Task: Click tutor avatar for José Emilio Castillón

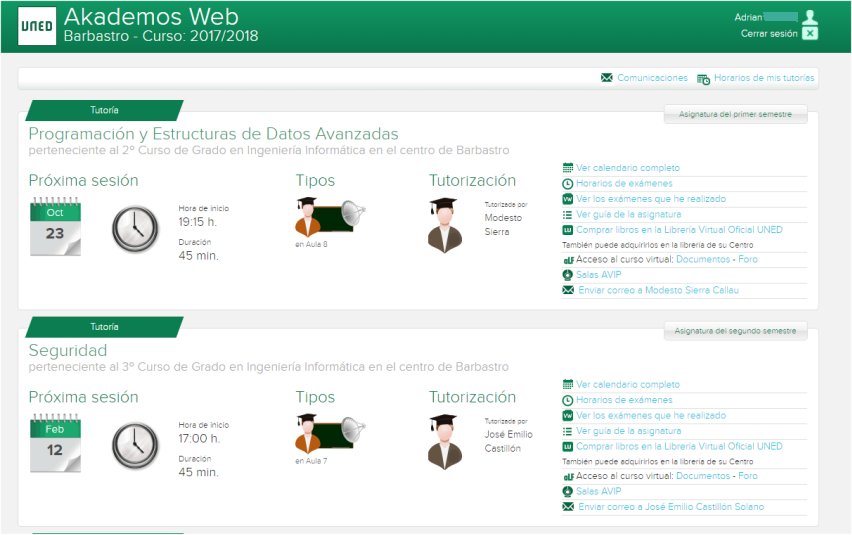Action: pyautogui.click(x=445, y=441)
